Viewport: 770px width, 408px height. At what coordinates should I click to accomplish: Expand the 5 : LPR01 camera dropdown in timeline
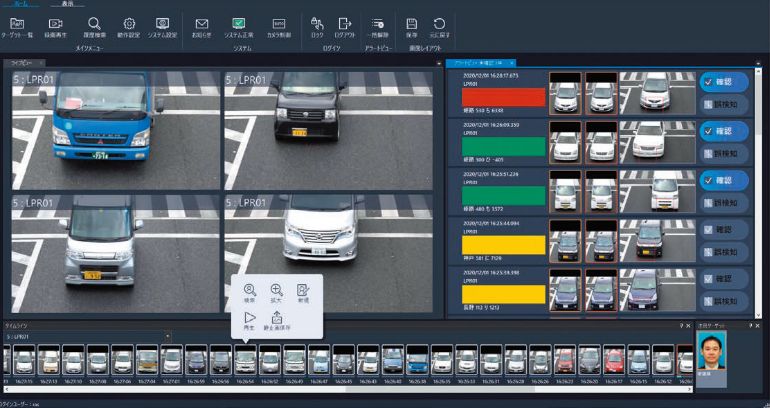tap(167, 337)
